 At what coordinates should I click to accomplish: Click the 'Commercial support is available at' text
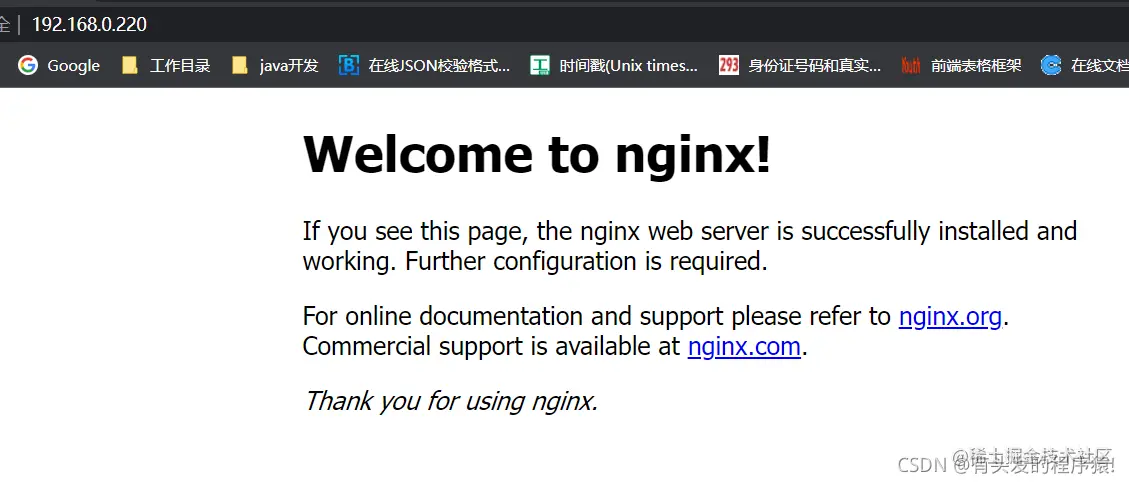point(492,347)
